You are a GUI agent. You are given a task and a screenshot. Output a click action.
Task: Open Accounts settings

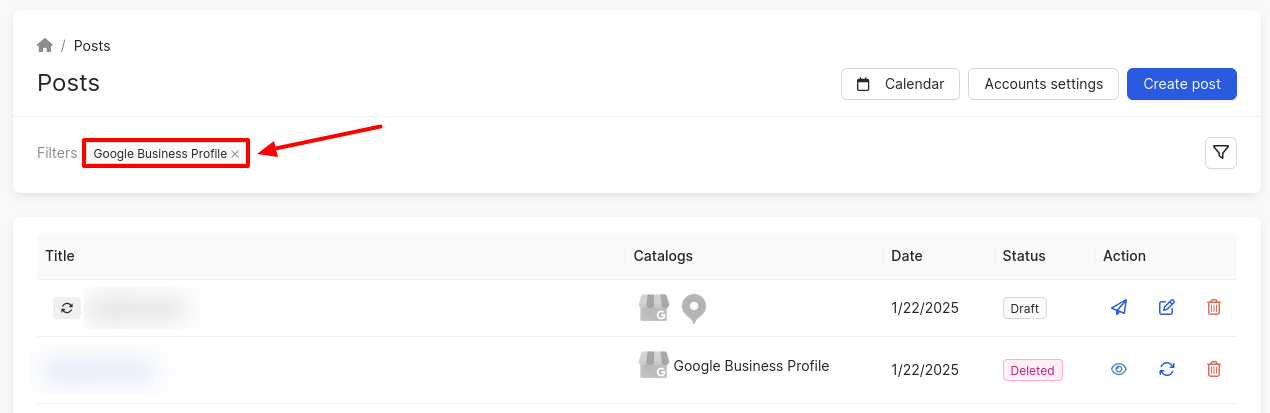tap(1043, 84)
